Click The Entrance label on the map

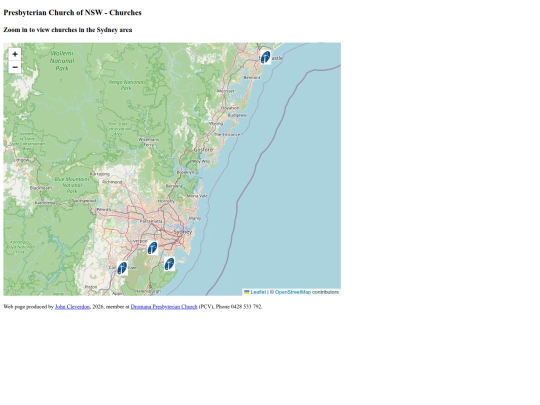click(x=227, y=135)
